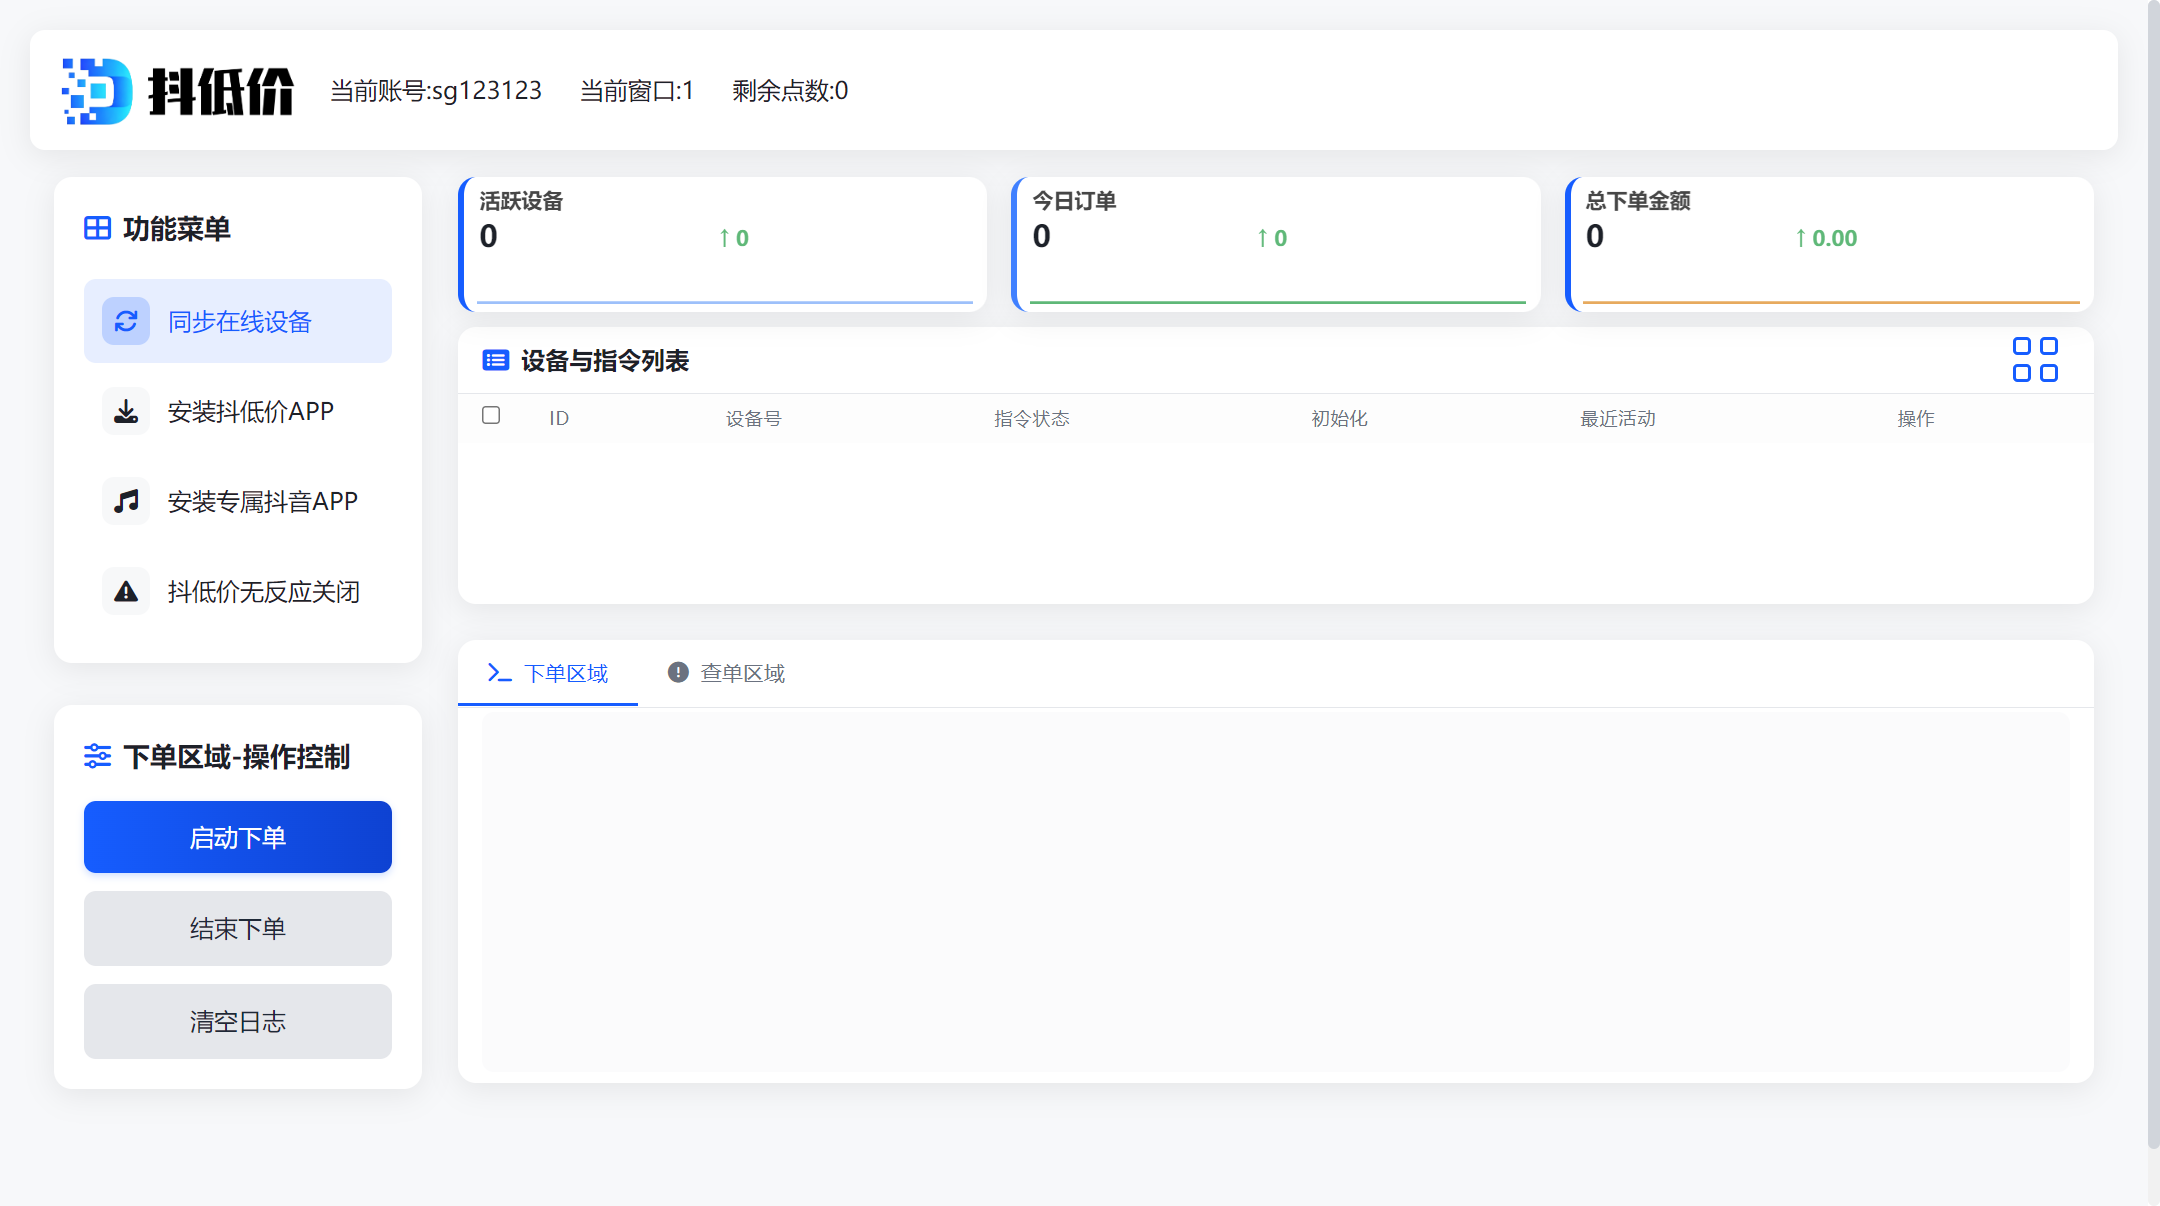Click the 查单区域 alert icon
Screen dimensions: 2160x1206
tap(677, 672)
